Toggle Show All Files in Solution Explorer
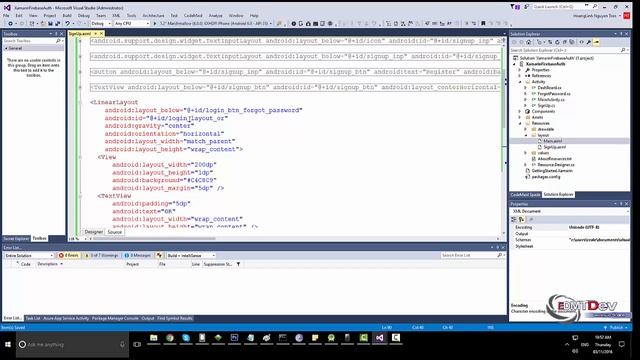 pyautogui.click(x=573, y=42)
